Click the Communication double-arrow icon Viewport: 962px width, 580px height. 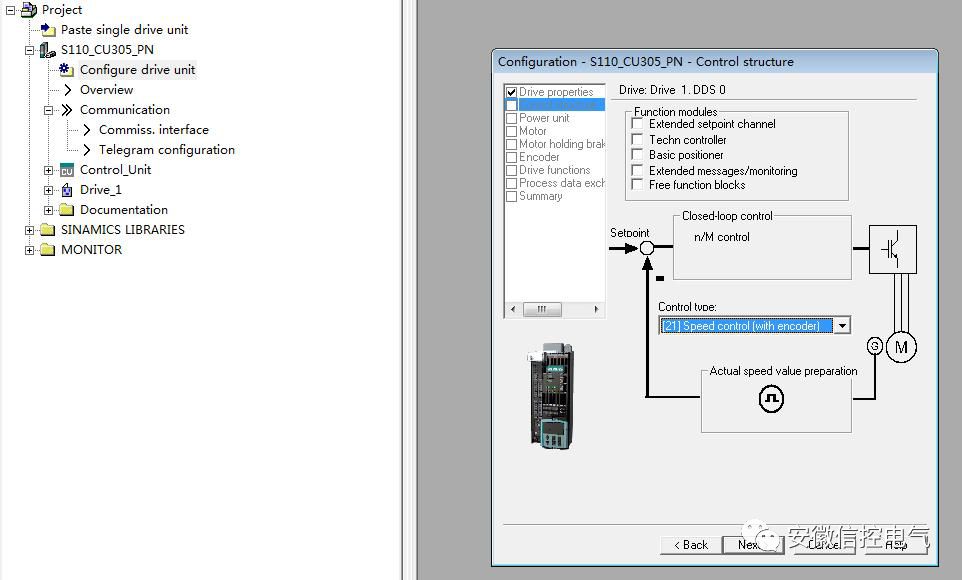[67, 110]
